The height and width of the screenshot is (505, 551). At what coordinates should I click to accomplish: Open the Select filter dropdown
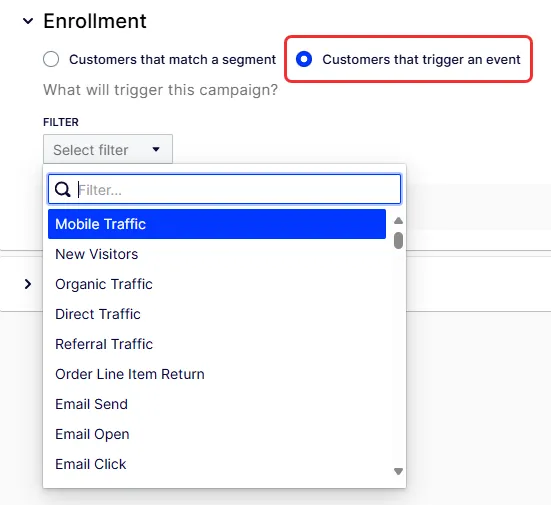(108, 149)
